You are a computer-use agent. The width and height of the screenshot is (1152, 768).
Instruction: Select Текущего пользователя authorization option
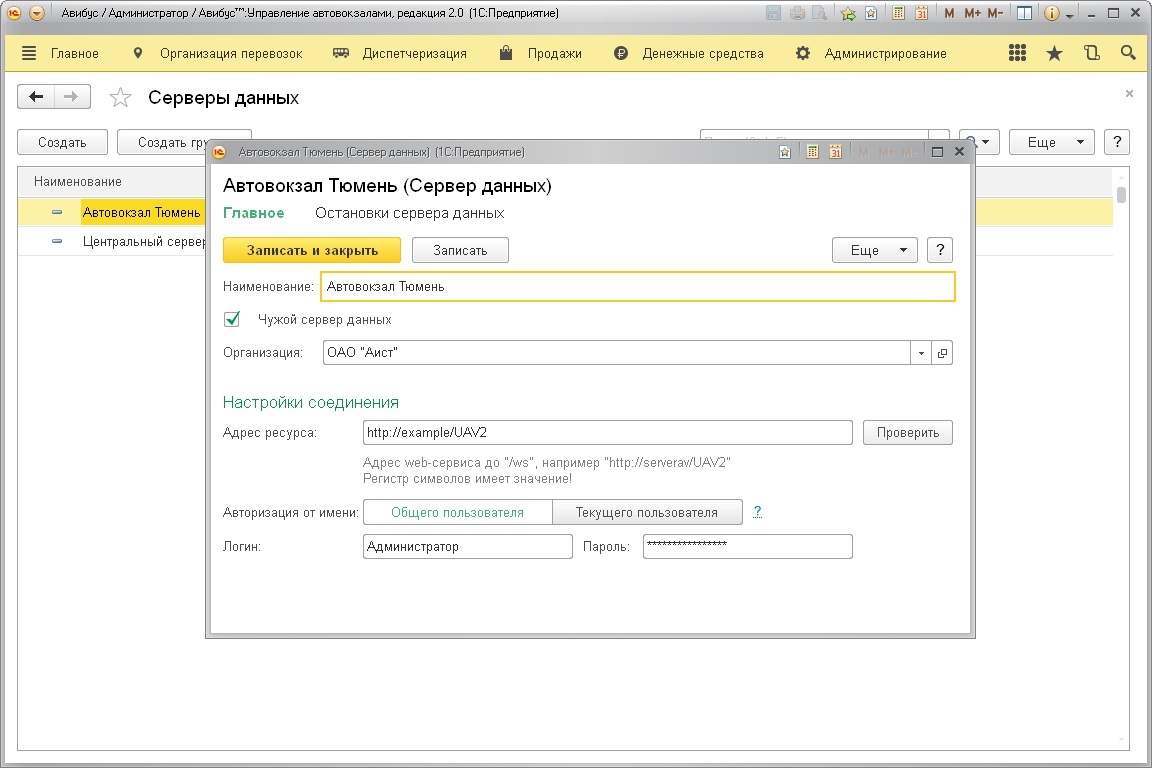point(646,512)
